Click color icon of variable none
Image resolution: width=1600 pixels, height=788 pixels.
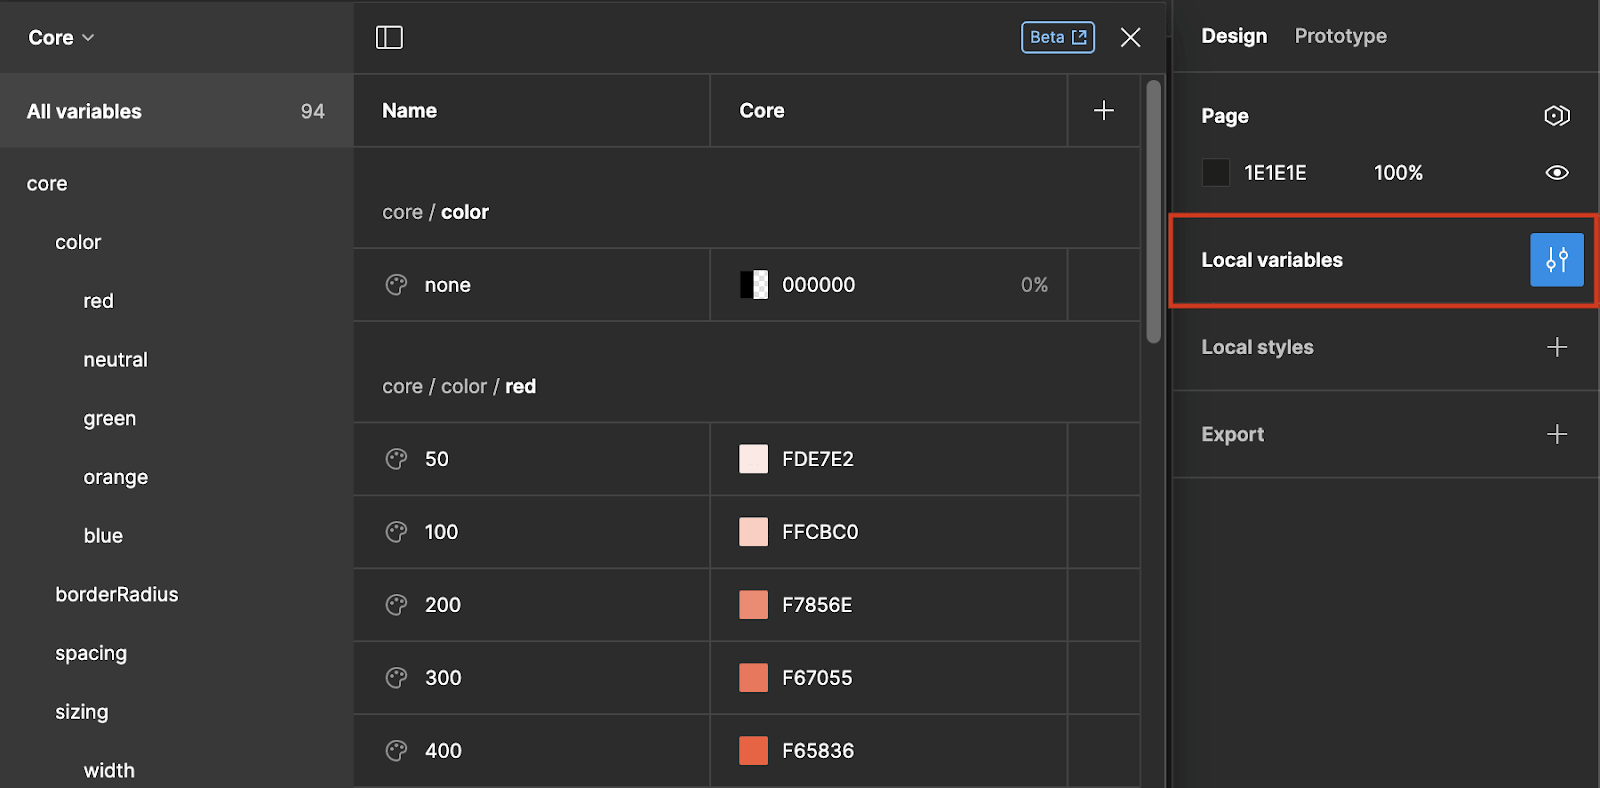(x=396, y=285)
